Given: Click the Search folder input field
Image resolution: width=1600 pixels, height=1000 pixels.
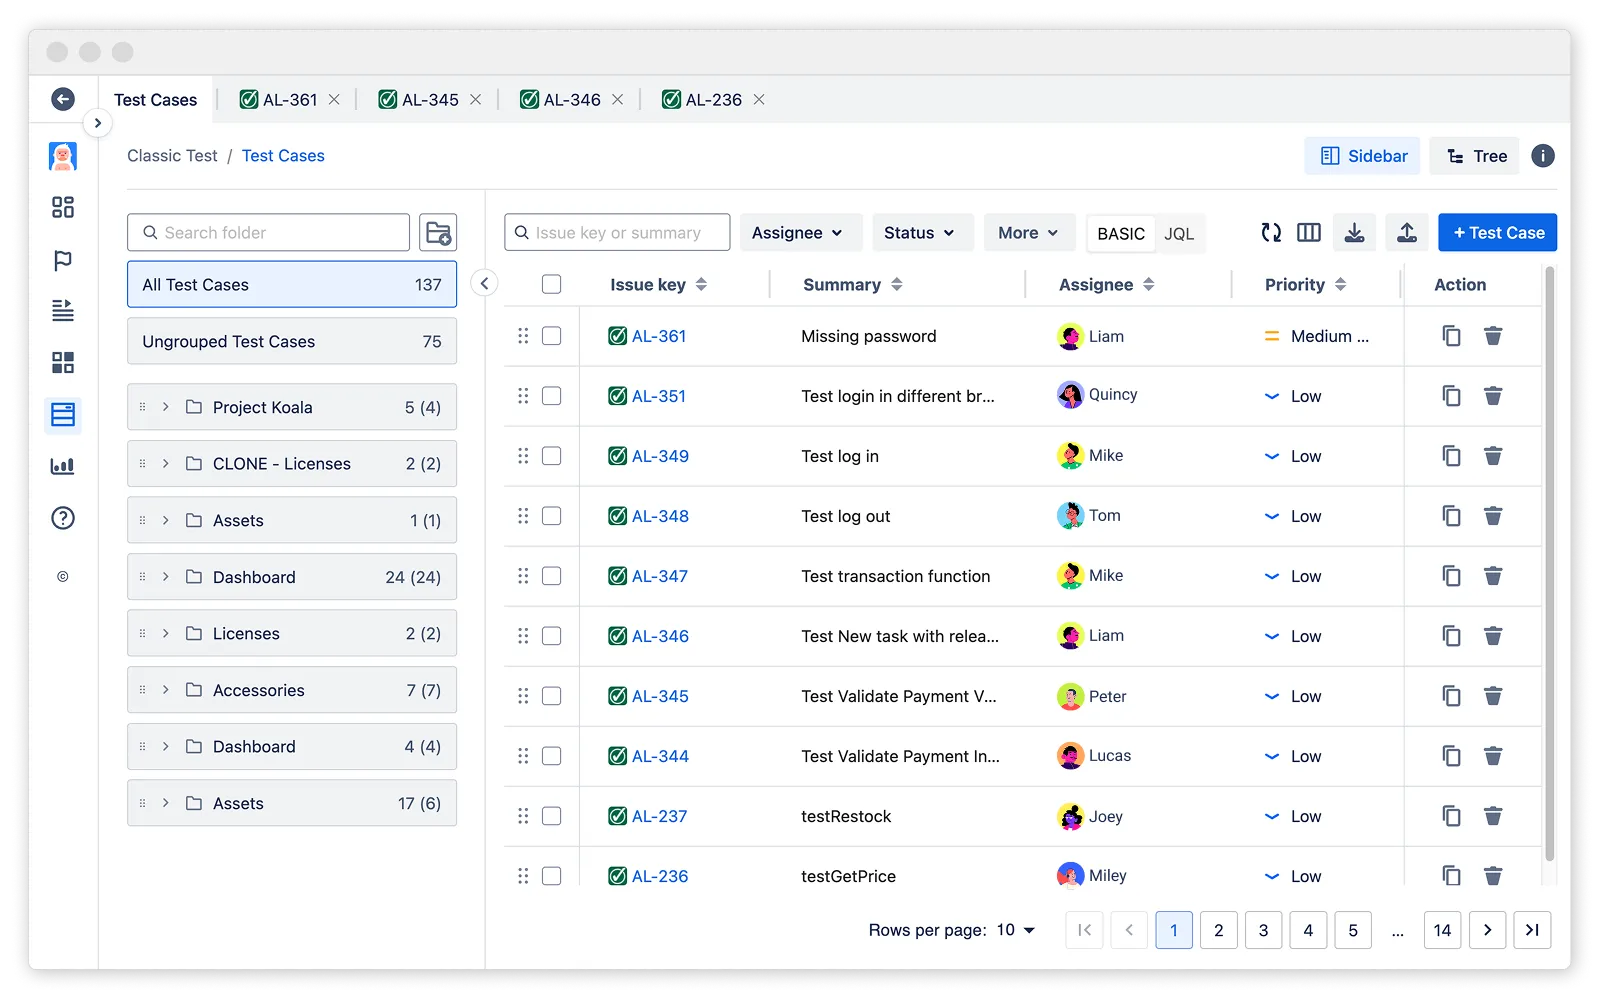Looking at the screenshot, I should (x=268, y=233).
